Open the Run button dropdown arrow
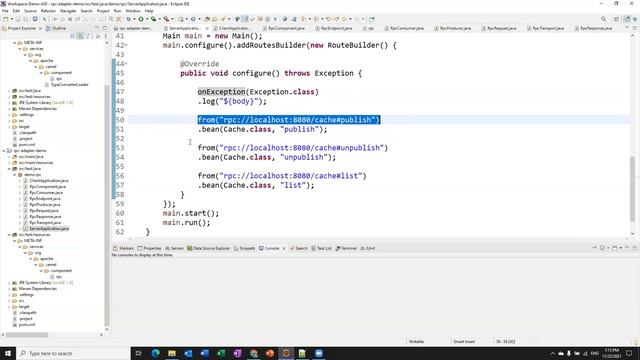The width and height of the screenshot is (640, 360). [x=147, y=19]
